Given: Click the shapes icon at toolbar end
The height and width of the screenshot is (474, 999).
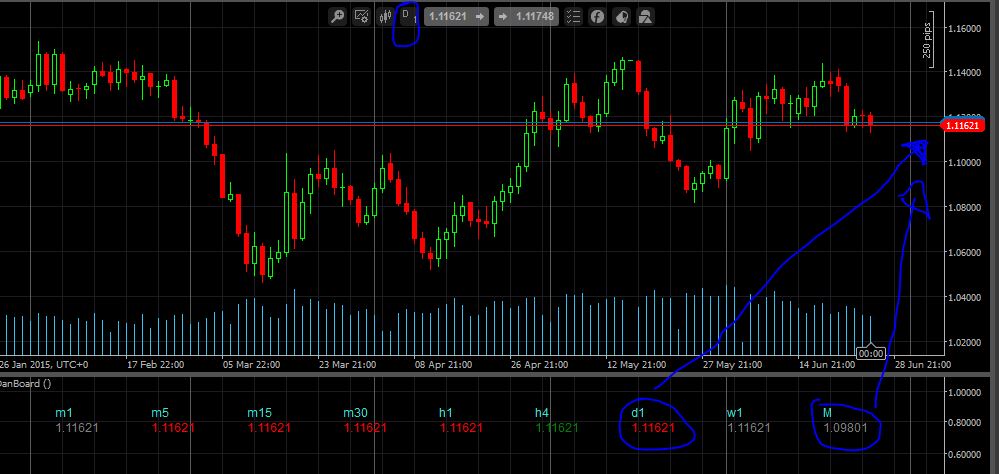Looking at the screenshot, I should point(646,16).
